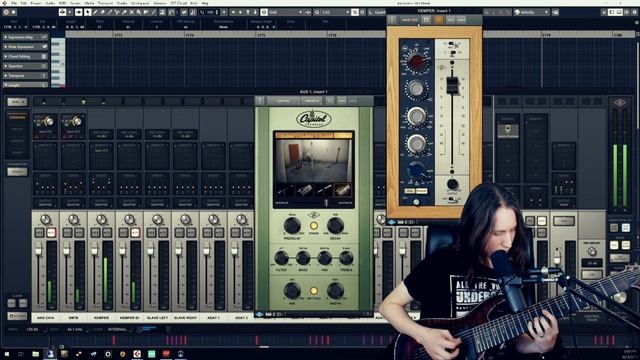Image resolution: width=640 pixels, height=360 pixels.
Task: Click the chamber room picture display
Action: [313, 161]
